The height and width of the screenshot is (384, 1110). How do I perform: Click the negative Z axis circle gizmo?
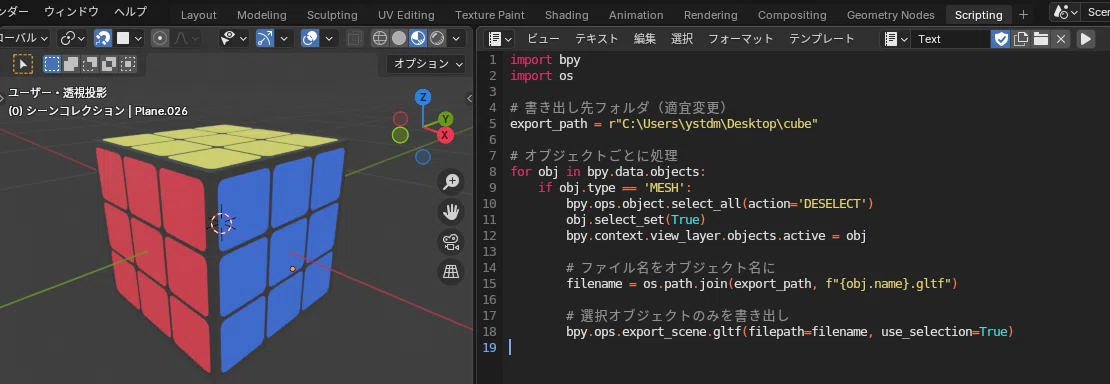[x=423, y=157]
